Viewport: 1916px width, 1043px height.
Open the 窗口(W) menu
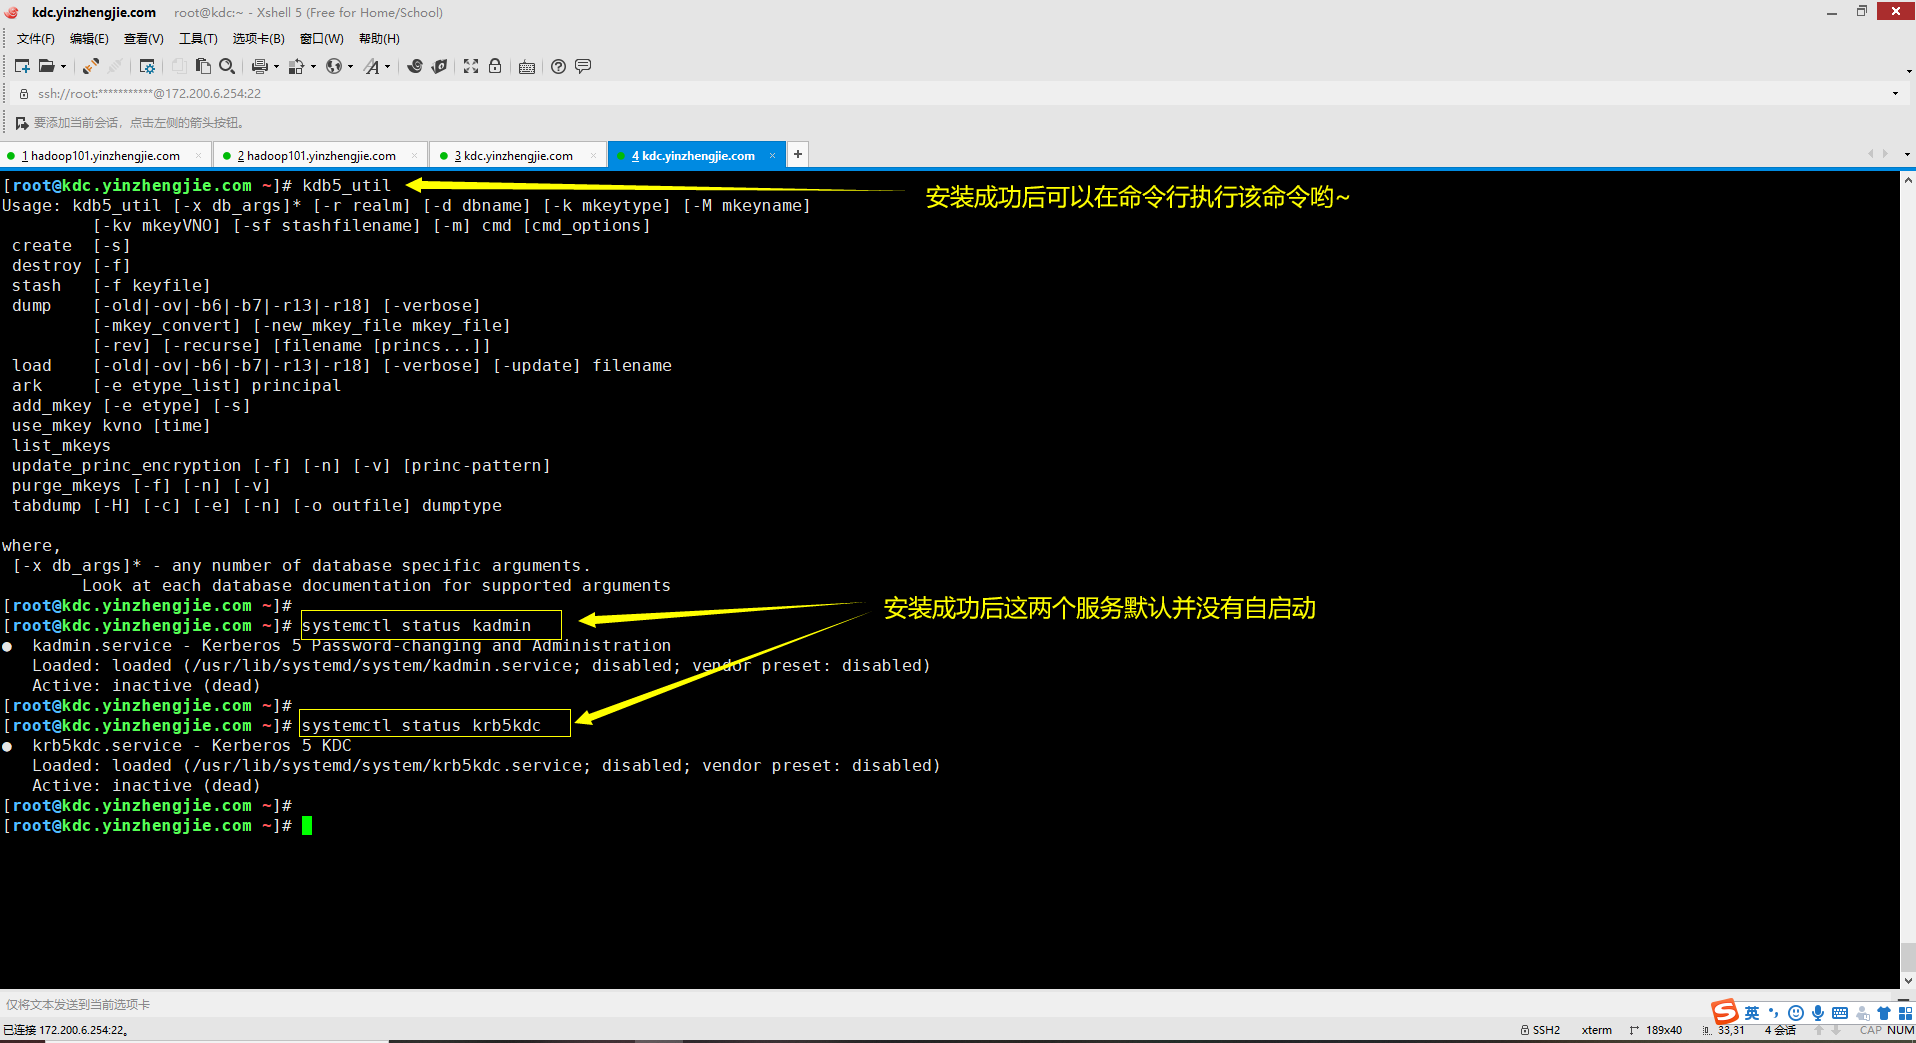click(x=321, y=39)
